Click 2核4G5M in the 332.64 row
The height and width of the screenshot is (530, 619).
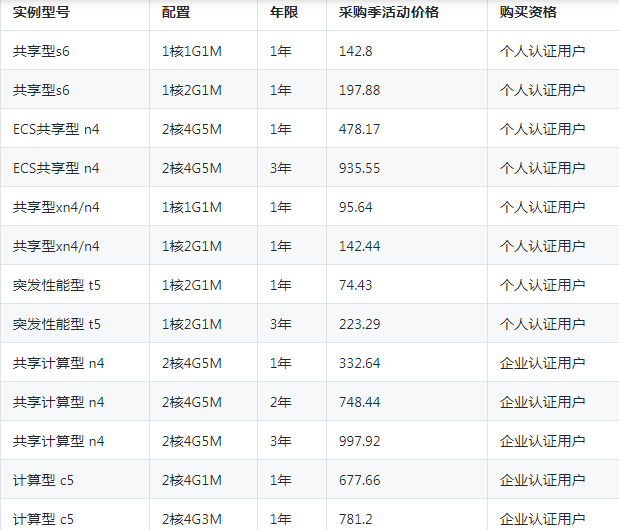click(192, 363)
